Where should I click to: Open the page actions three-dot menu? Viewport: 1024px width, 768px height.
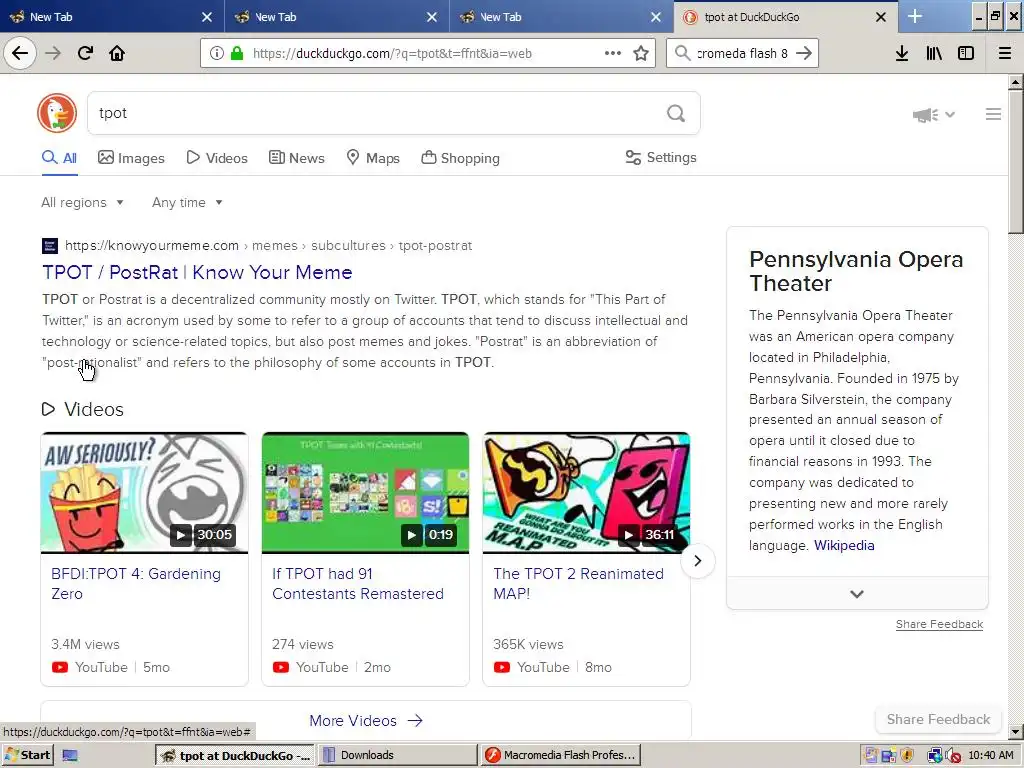click(613, 53)
